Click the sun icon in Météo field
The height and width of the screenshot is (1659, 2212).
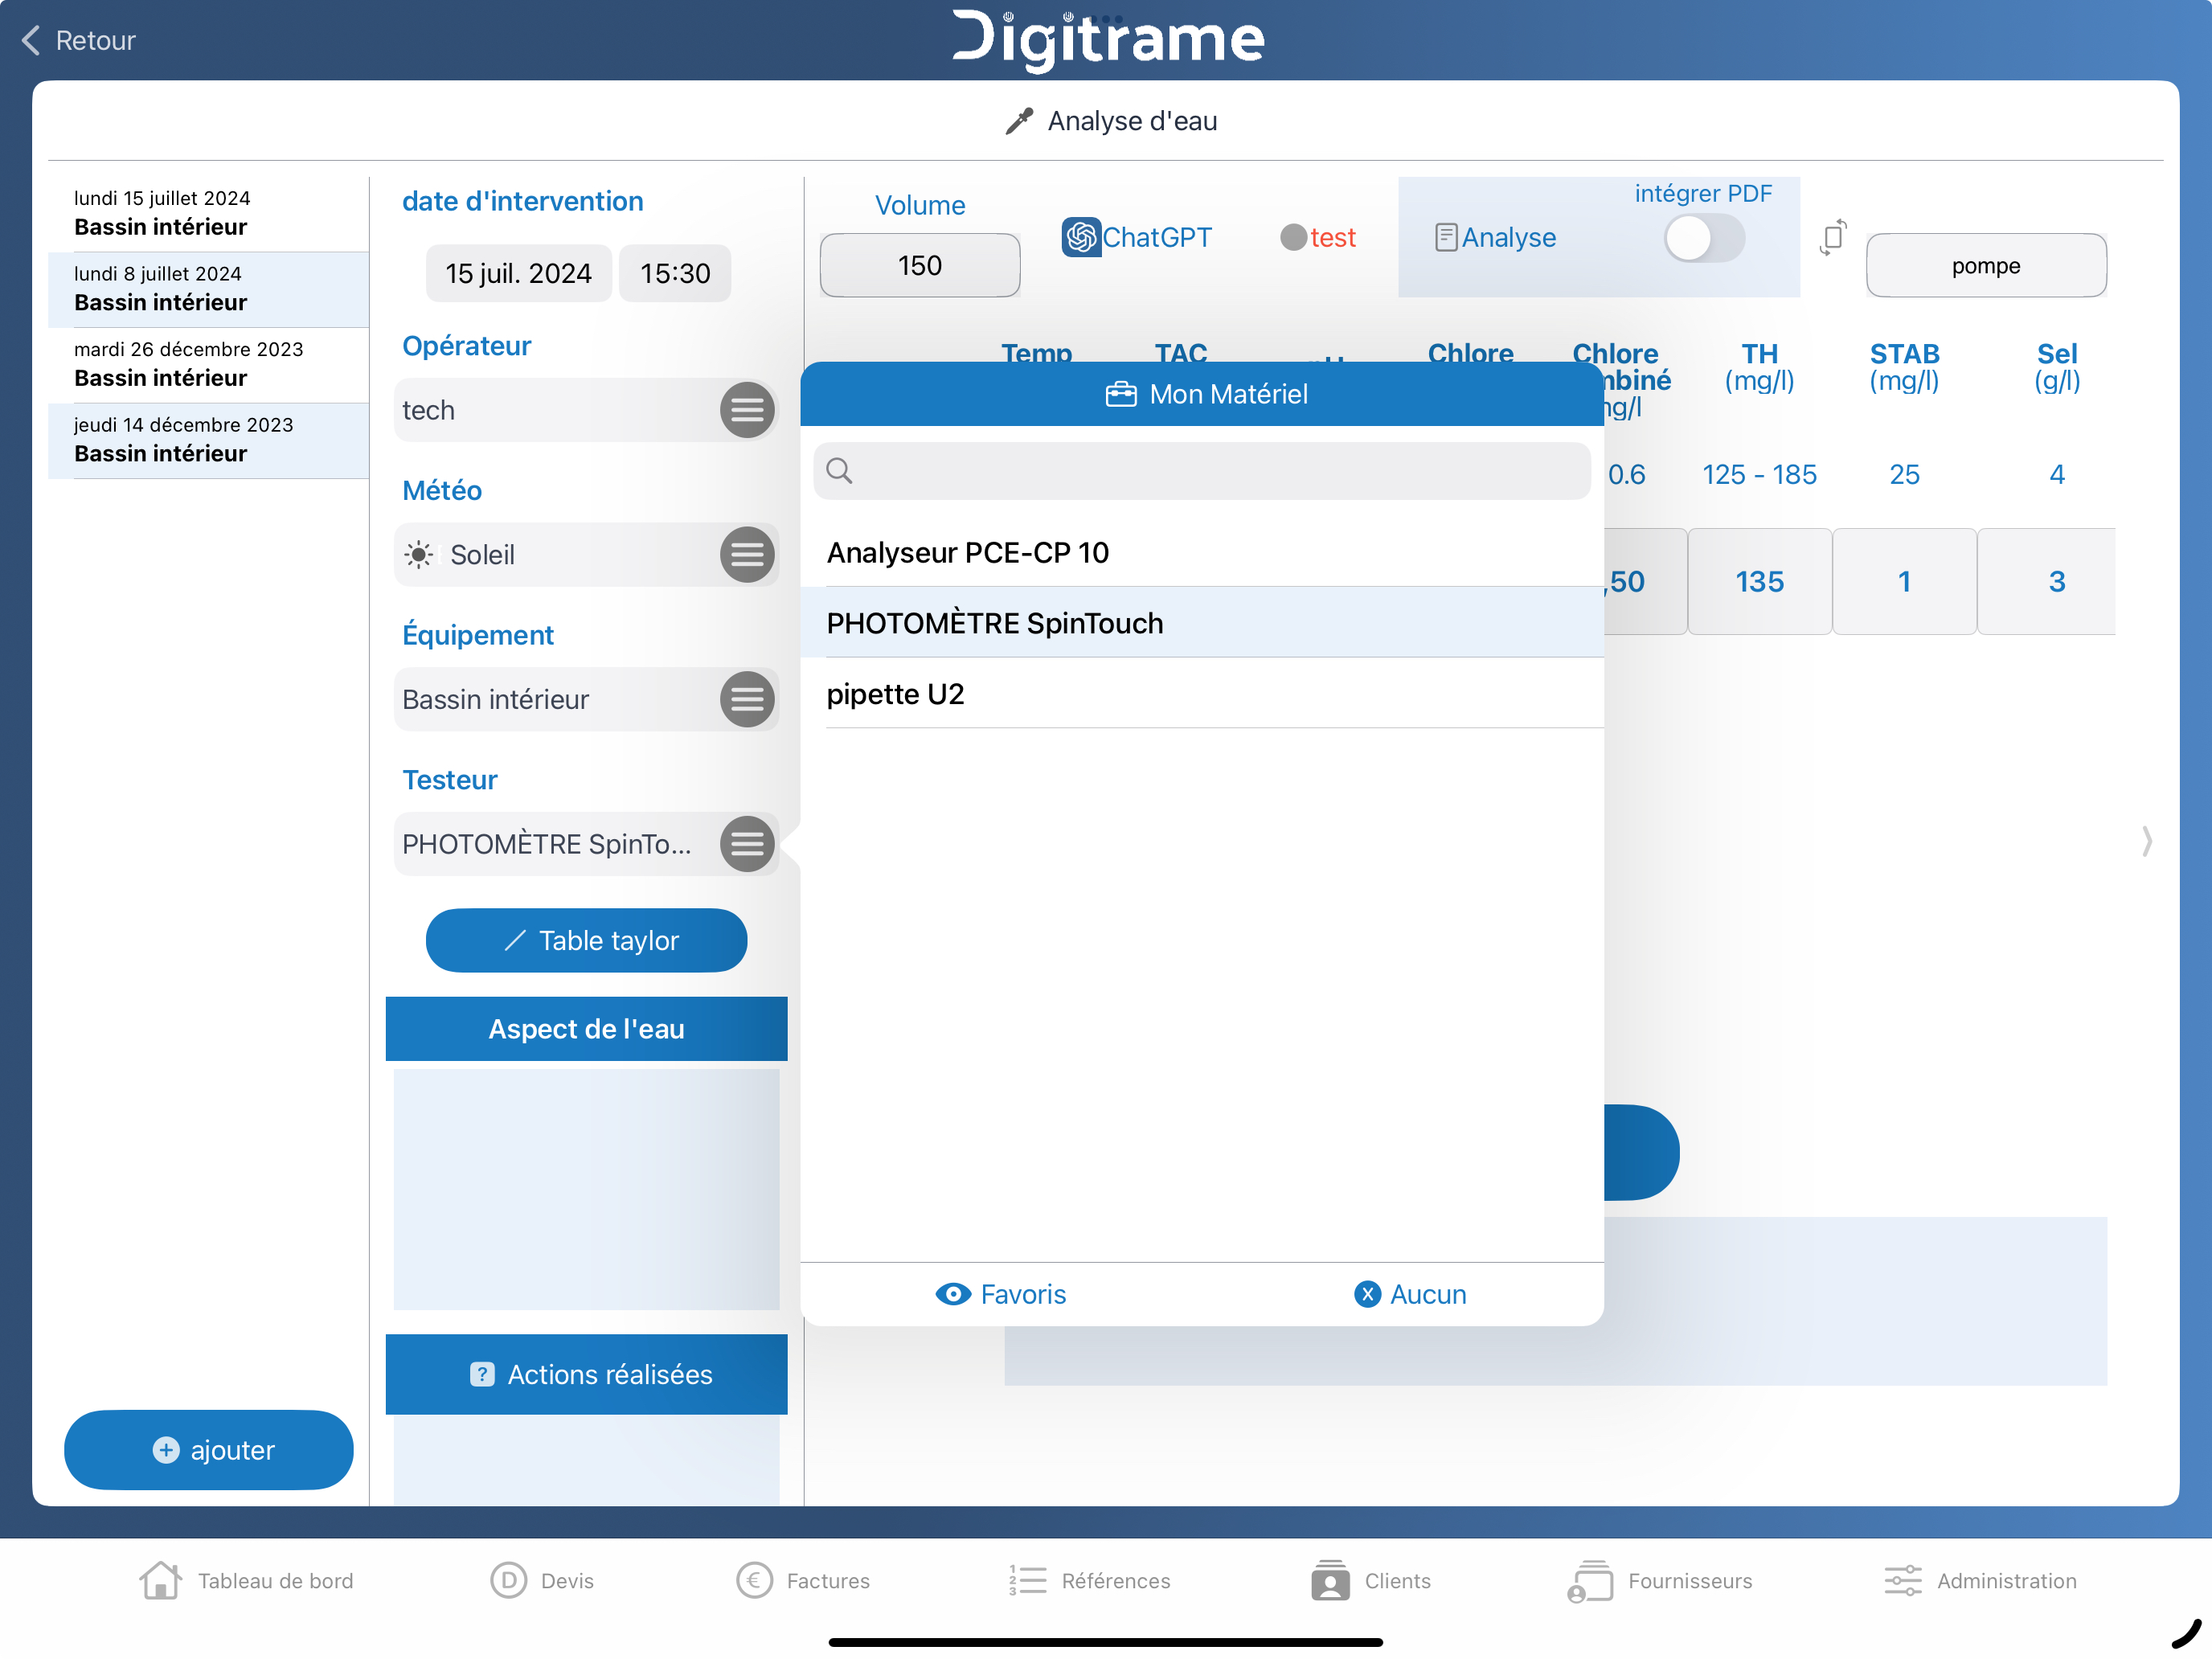click(419, 554)
